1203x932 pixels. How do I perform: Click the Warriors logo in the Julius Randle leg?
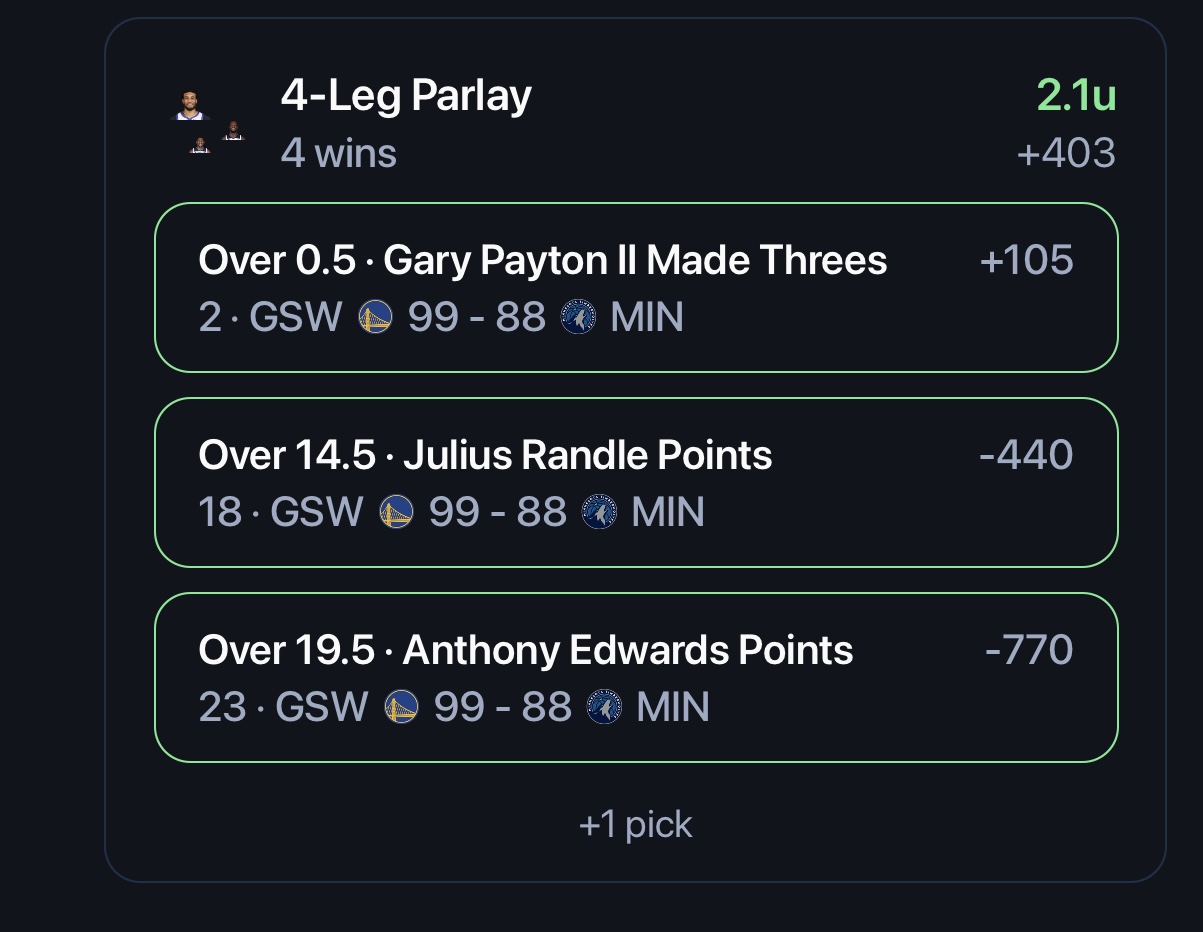pyautogui.click(x=397, y=512)
